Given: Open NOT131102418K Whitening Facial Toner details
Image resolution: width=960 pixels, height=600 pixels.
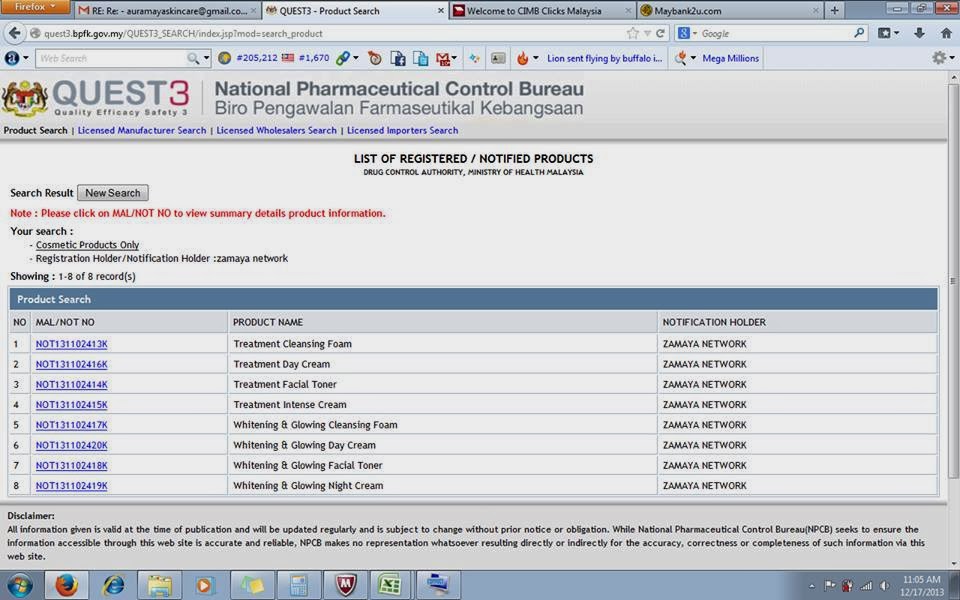Looking at the screenshot, I should point(72,465).
